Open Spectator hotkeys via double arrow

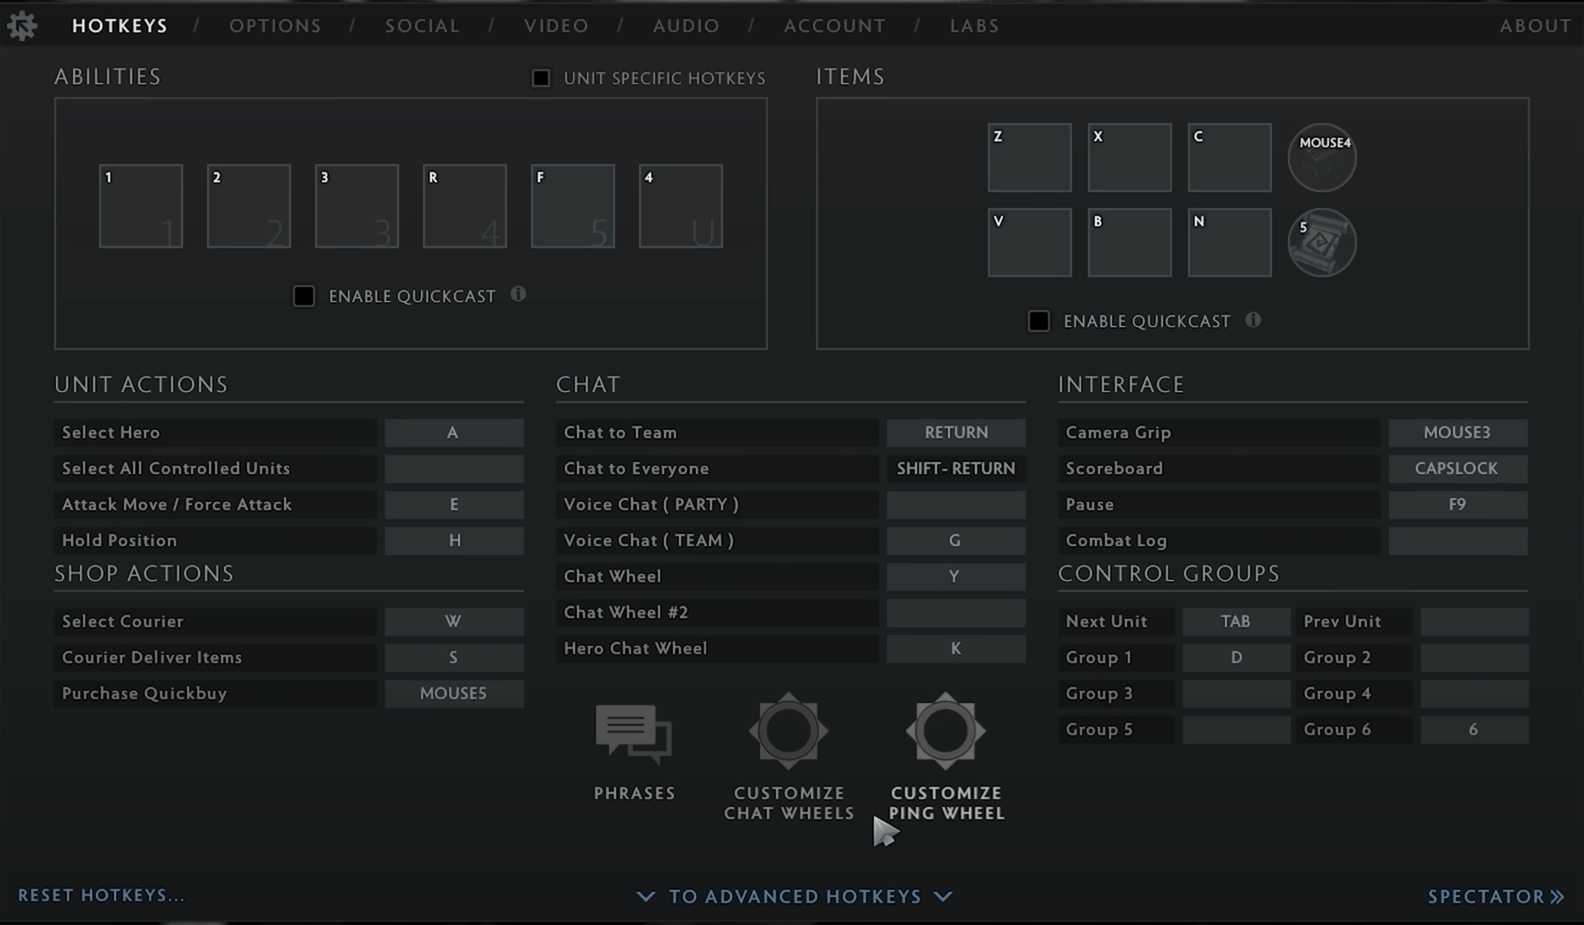point(1556,897)
